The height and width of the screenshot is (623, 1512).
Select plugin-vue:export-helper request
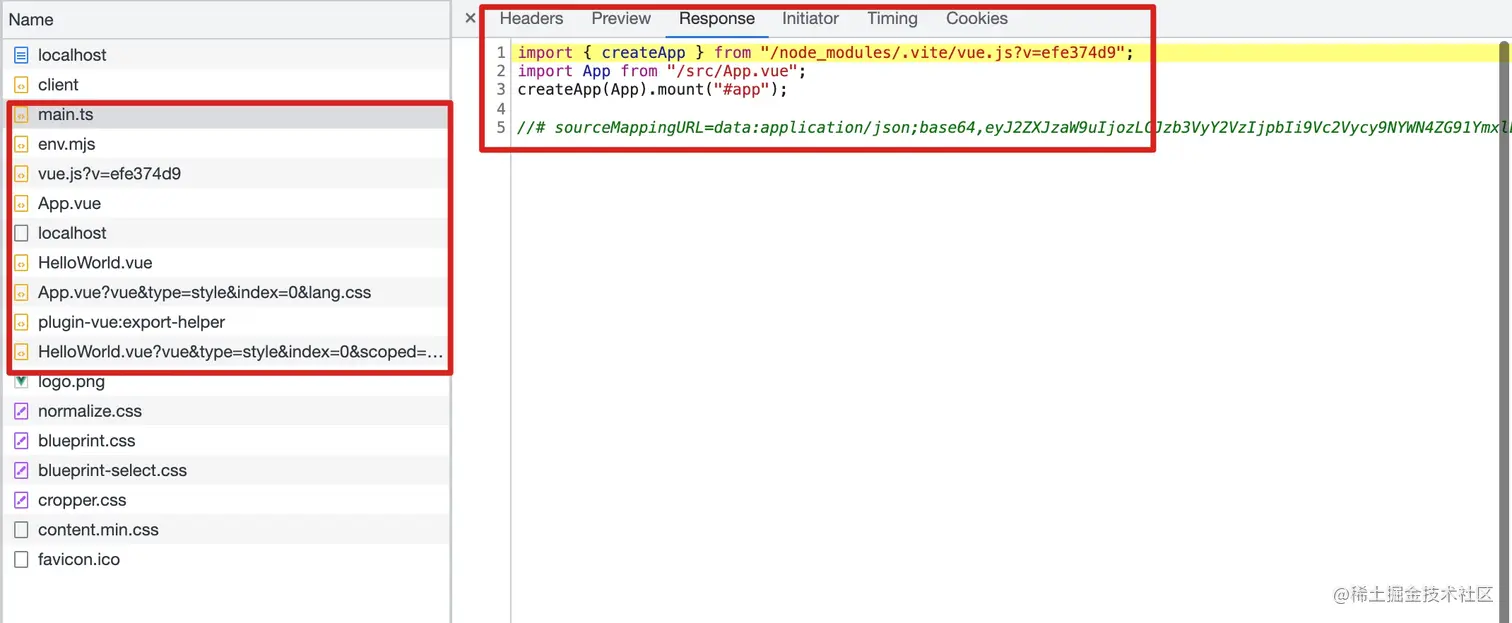(x=225, y=322)
